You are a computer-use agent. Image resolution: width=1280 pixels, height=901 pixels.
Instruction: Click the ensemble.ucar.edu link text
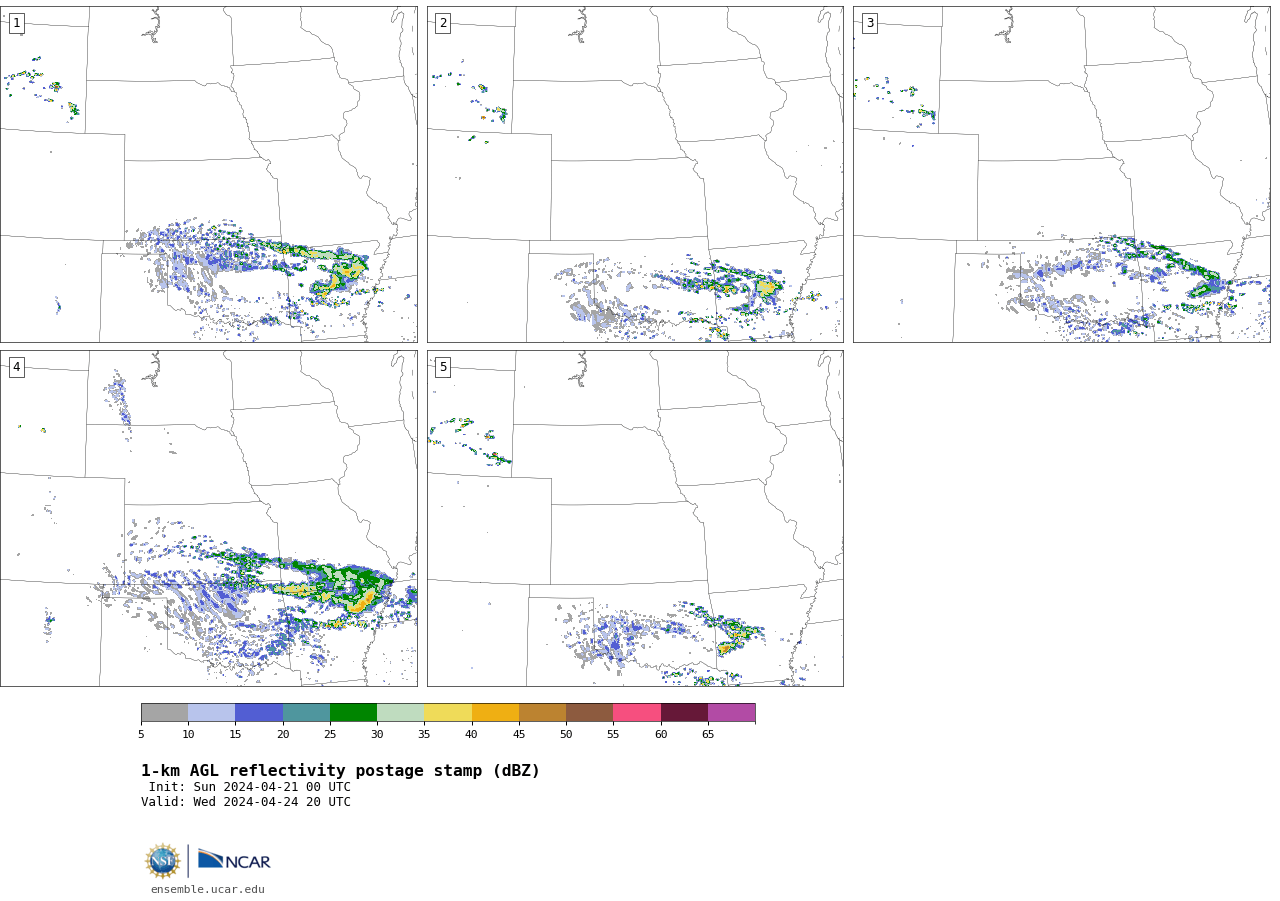point(208,889)
